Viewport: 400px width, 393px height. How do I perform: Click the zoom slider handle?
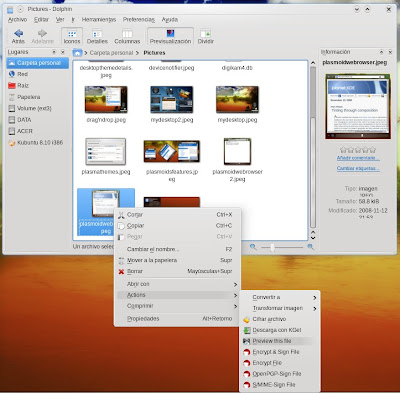[273, 247]
